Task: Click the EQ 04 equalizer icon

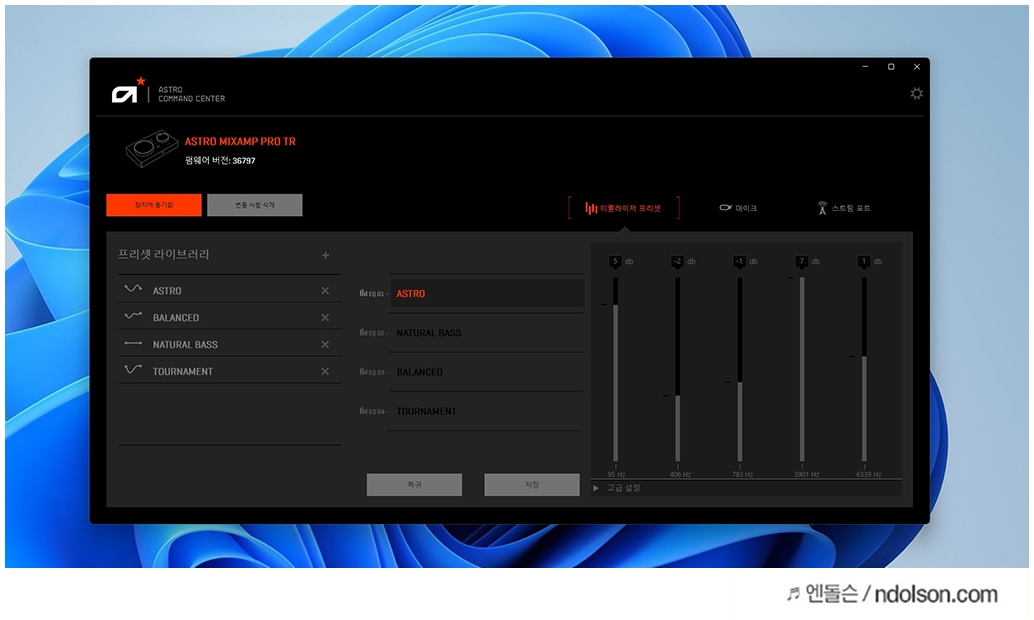Action: (x=363, y=410)
